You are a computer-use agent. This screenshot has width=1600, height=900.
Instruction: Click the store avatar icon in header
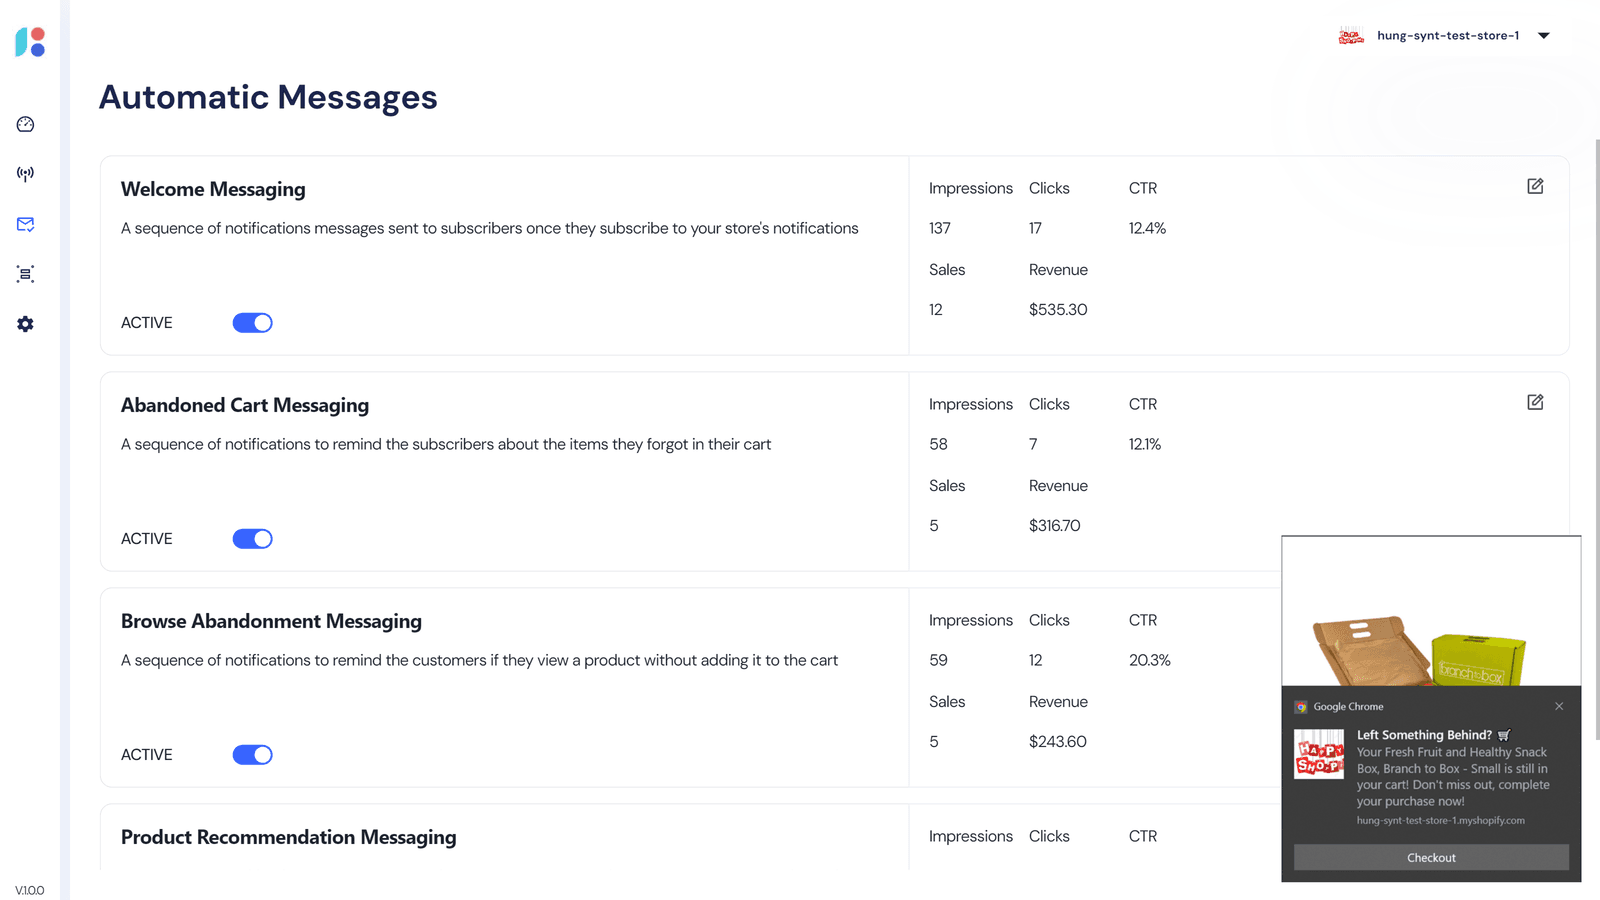[x=1351, y=36]
